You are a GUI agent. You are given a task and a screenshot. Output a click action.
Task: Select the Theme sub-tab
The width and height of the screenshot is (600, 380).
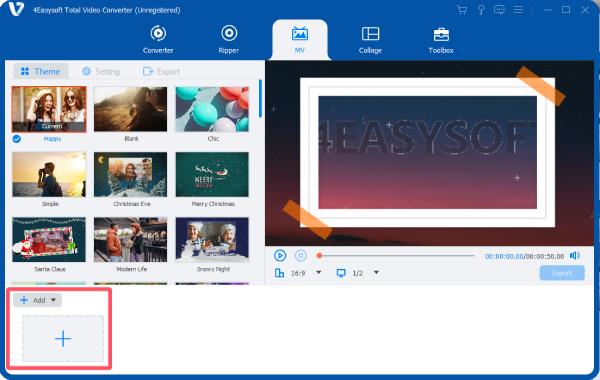click(41, 72)
